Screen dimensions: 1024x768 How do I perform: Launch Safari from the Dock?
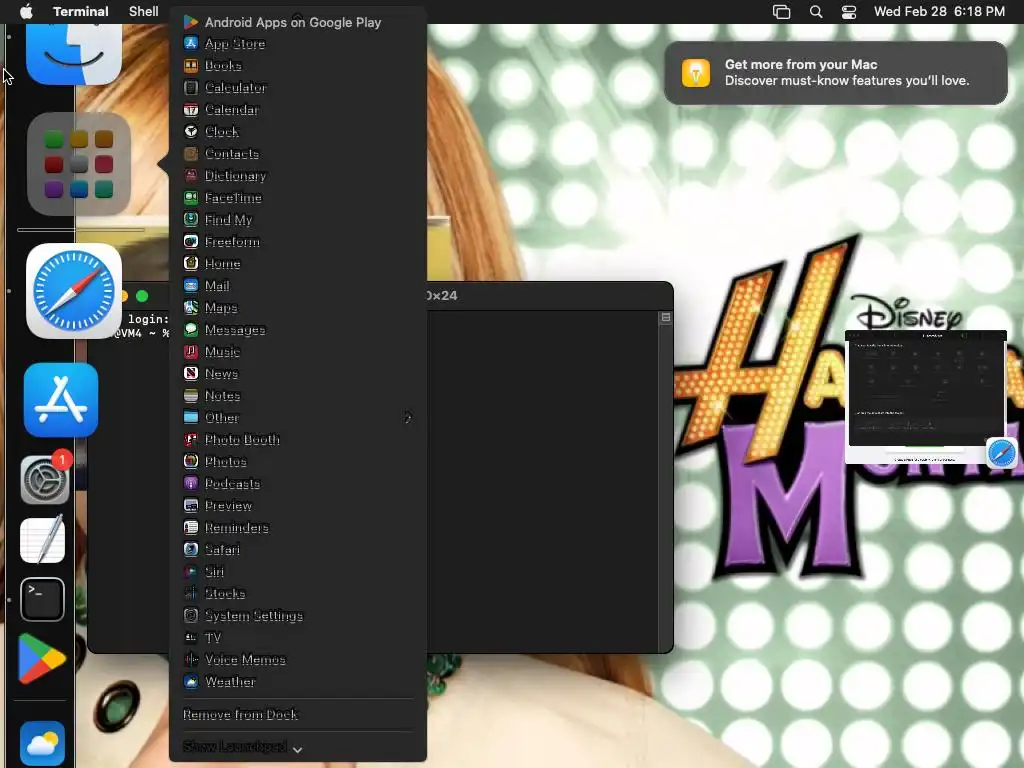pyautogui.click(x=74, y=291)
